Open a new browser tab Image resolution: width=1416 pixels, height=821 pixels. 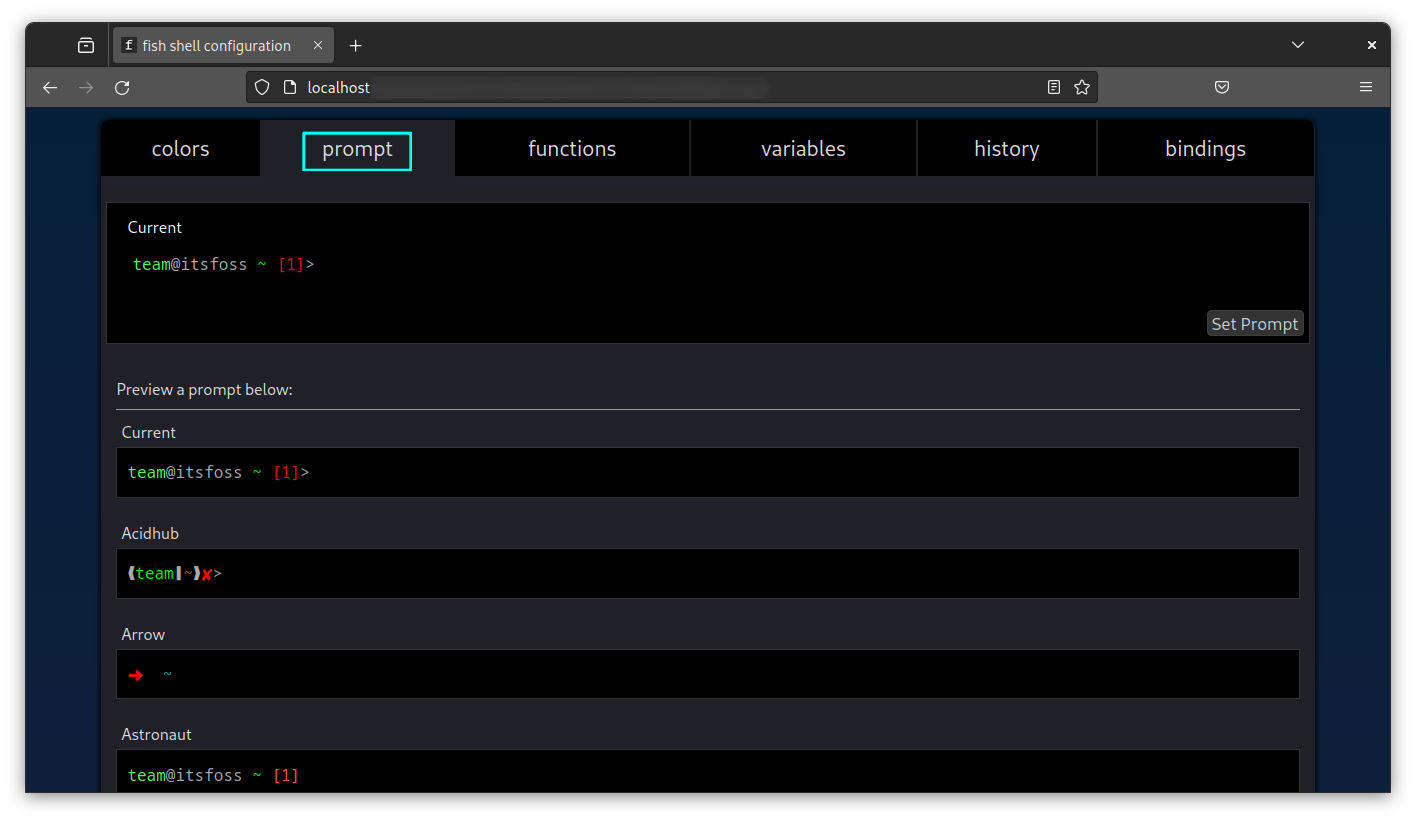[x=355, y=45]
